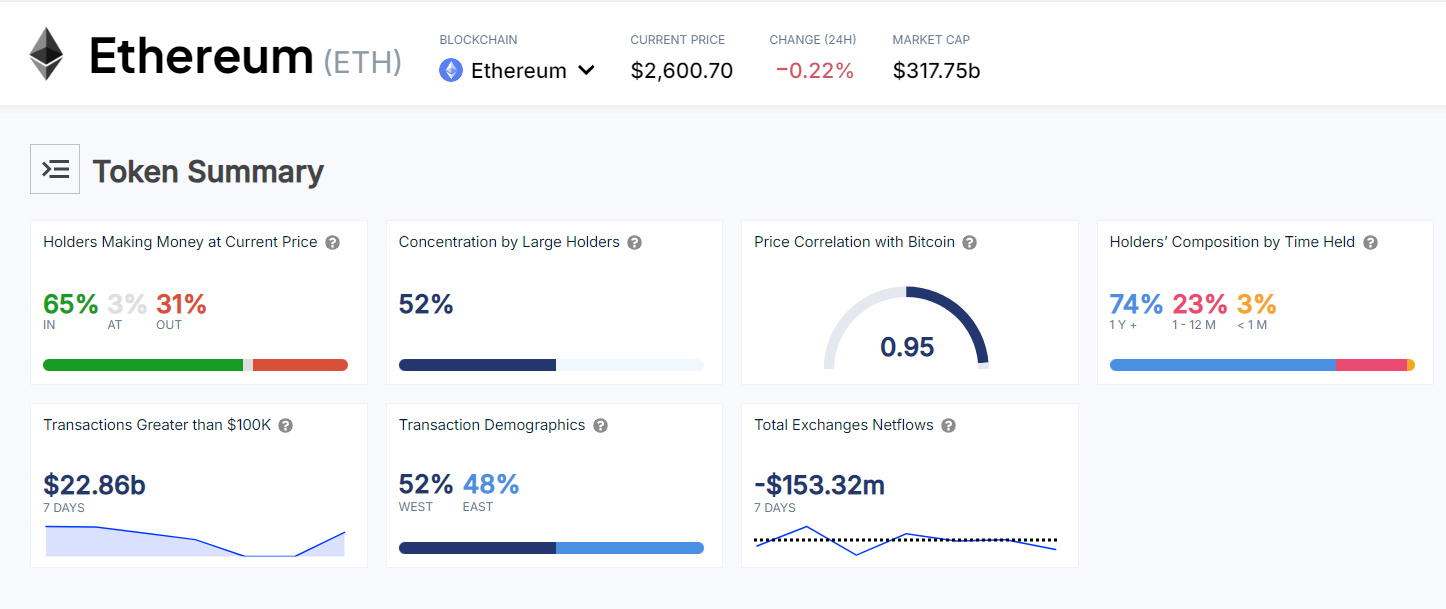
Task: Click the 31% OUT value
Action: [x=181, y=304]
